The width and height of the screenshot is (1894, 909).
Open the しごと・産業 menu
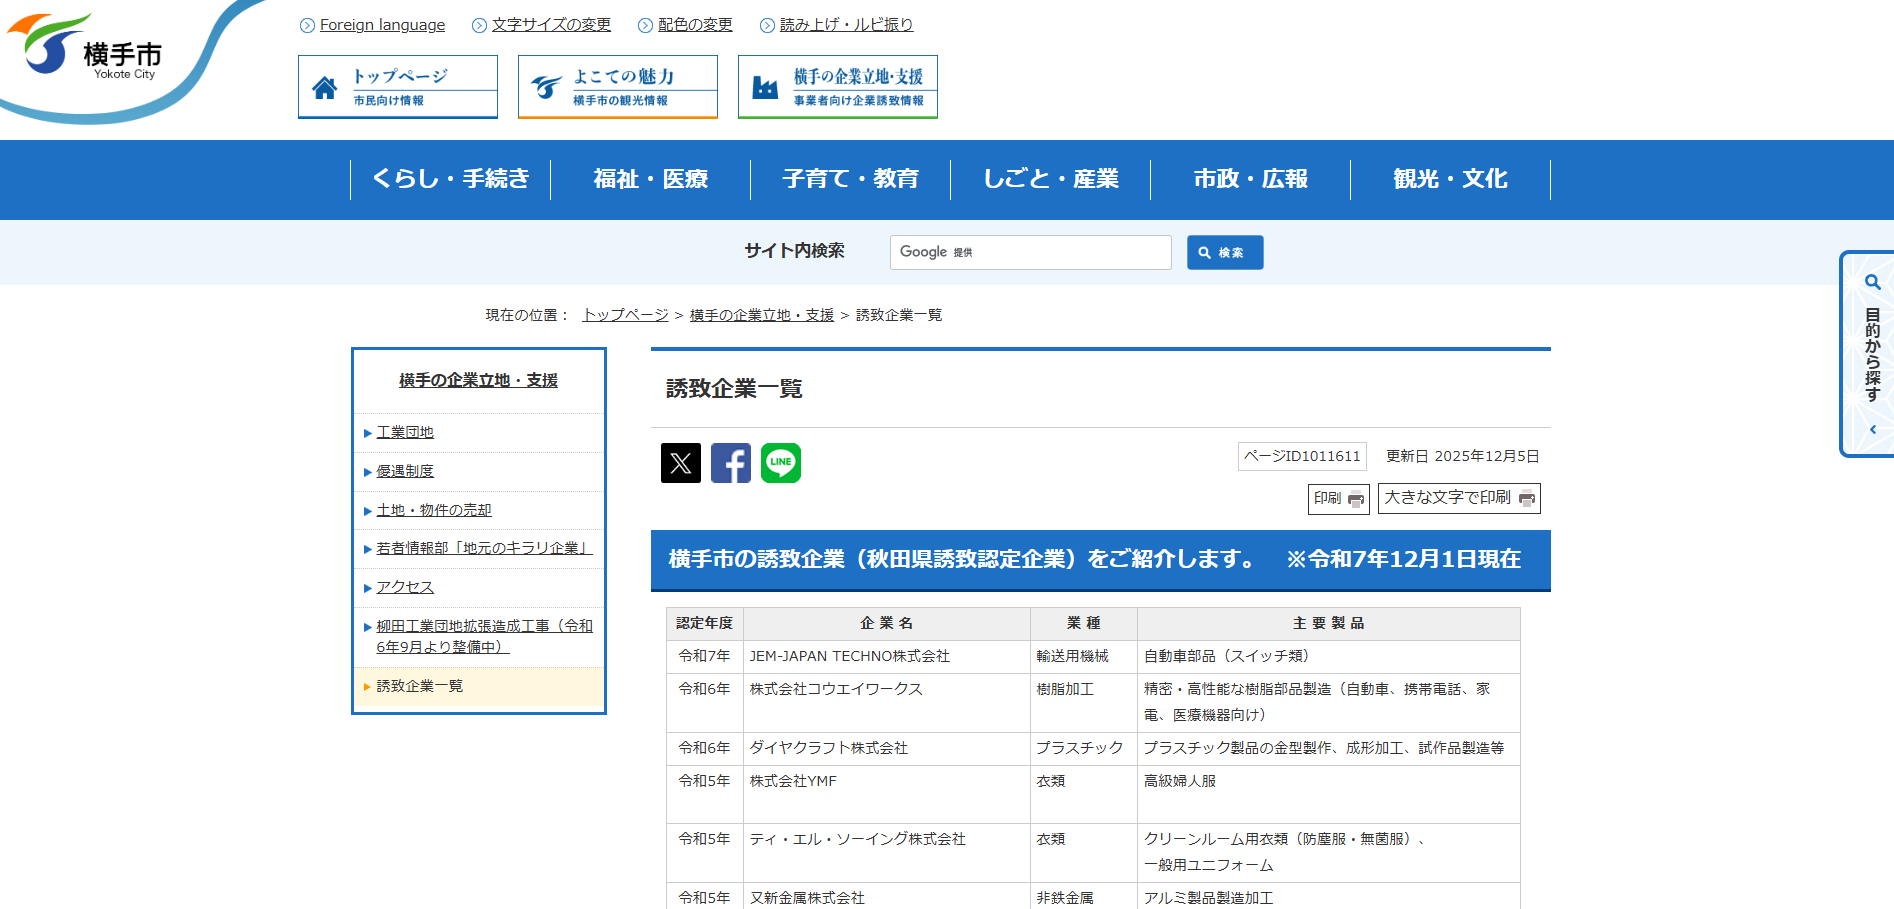tap(1051, 179)
